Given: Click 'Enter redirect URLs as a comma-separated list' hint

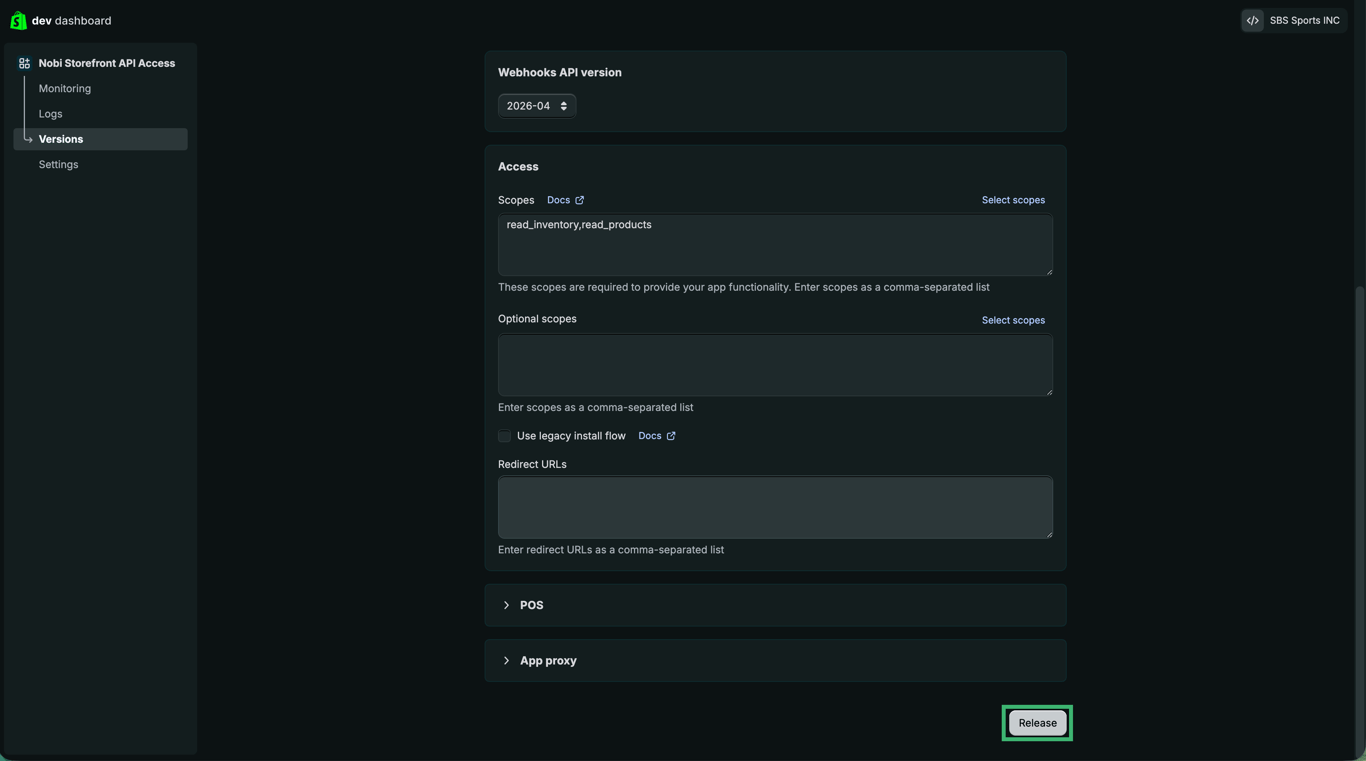Looking at the screenshot, I should click(x=611, y=550).
